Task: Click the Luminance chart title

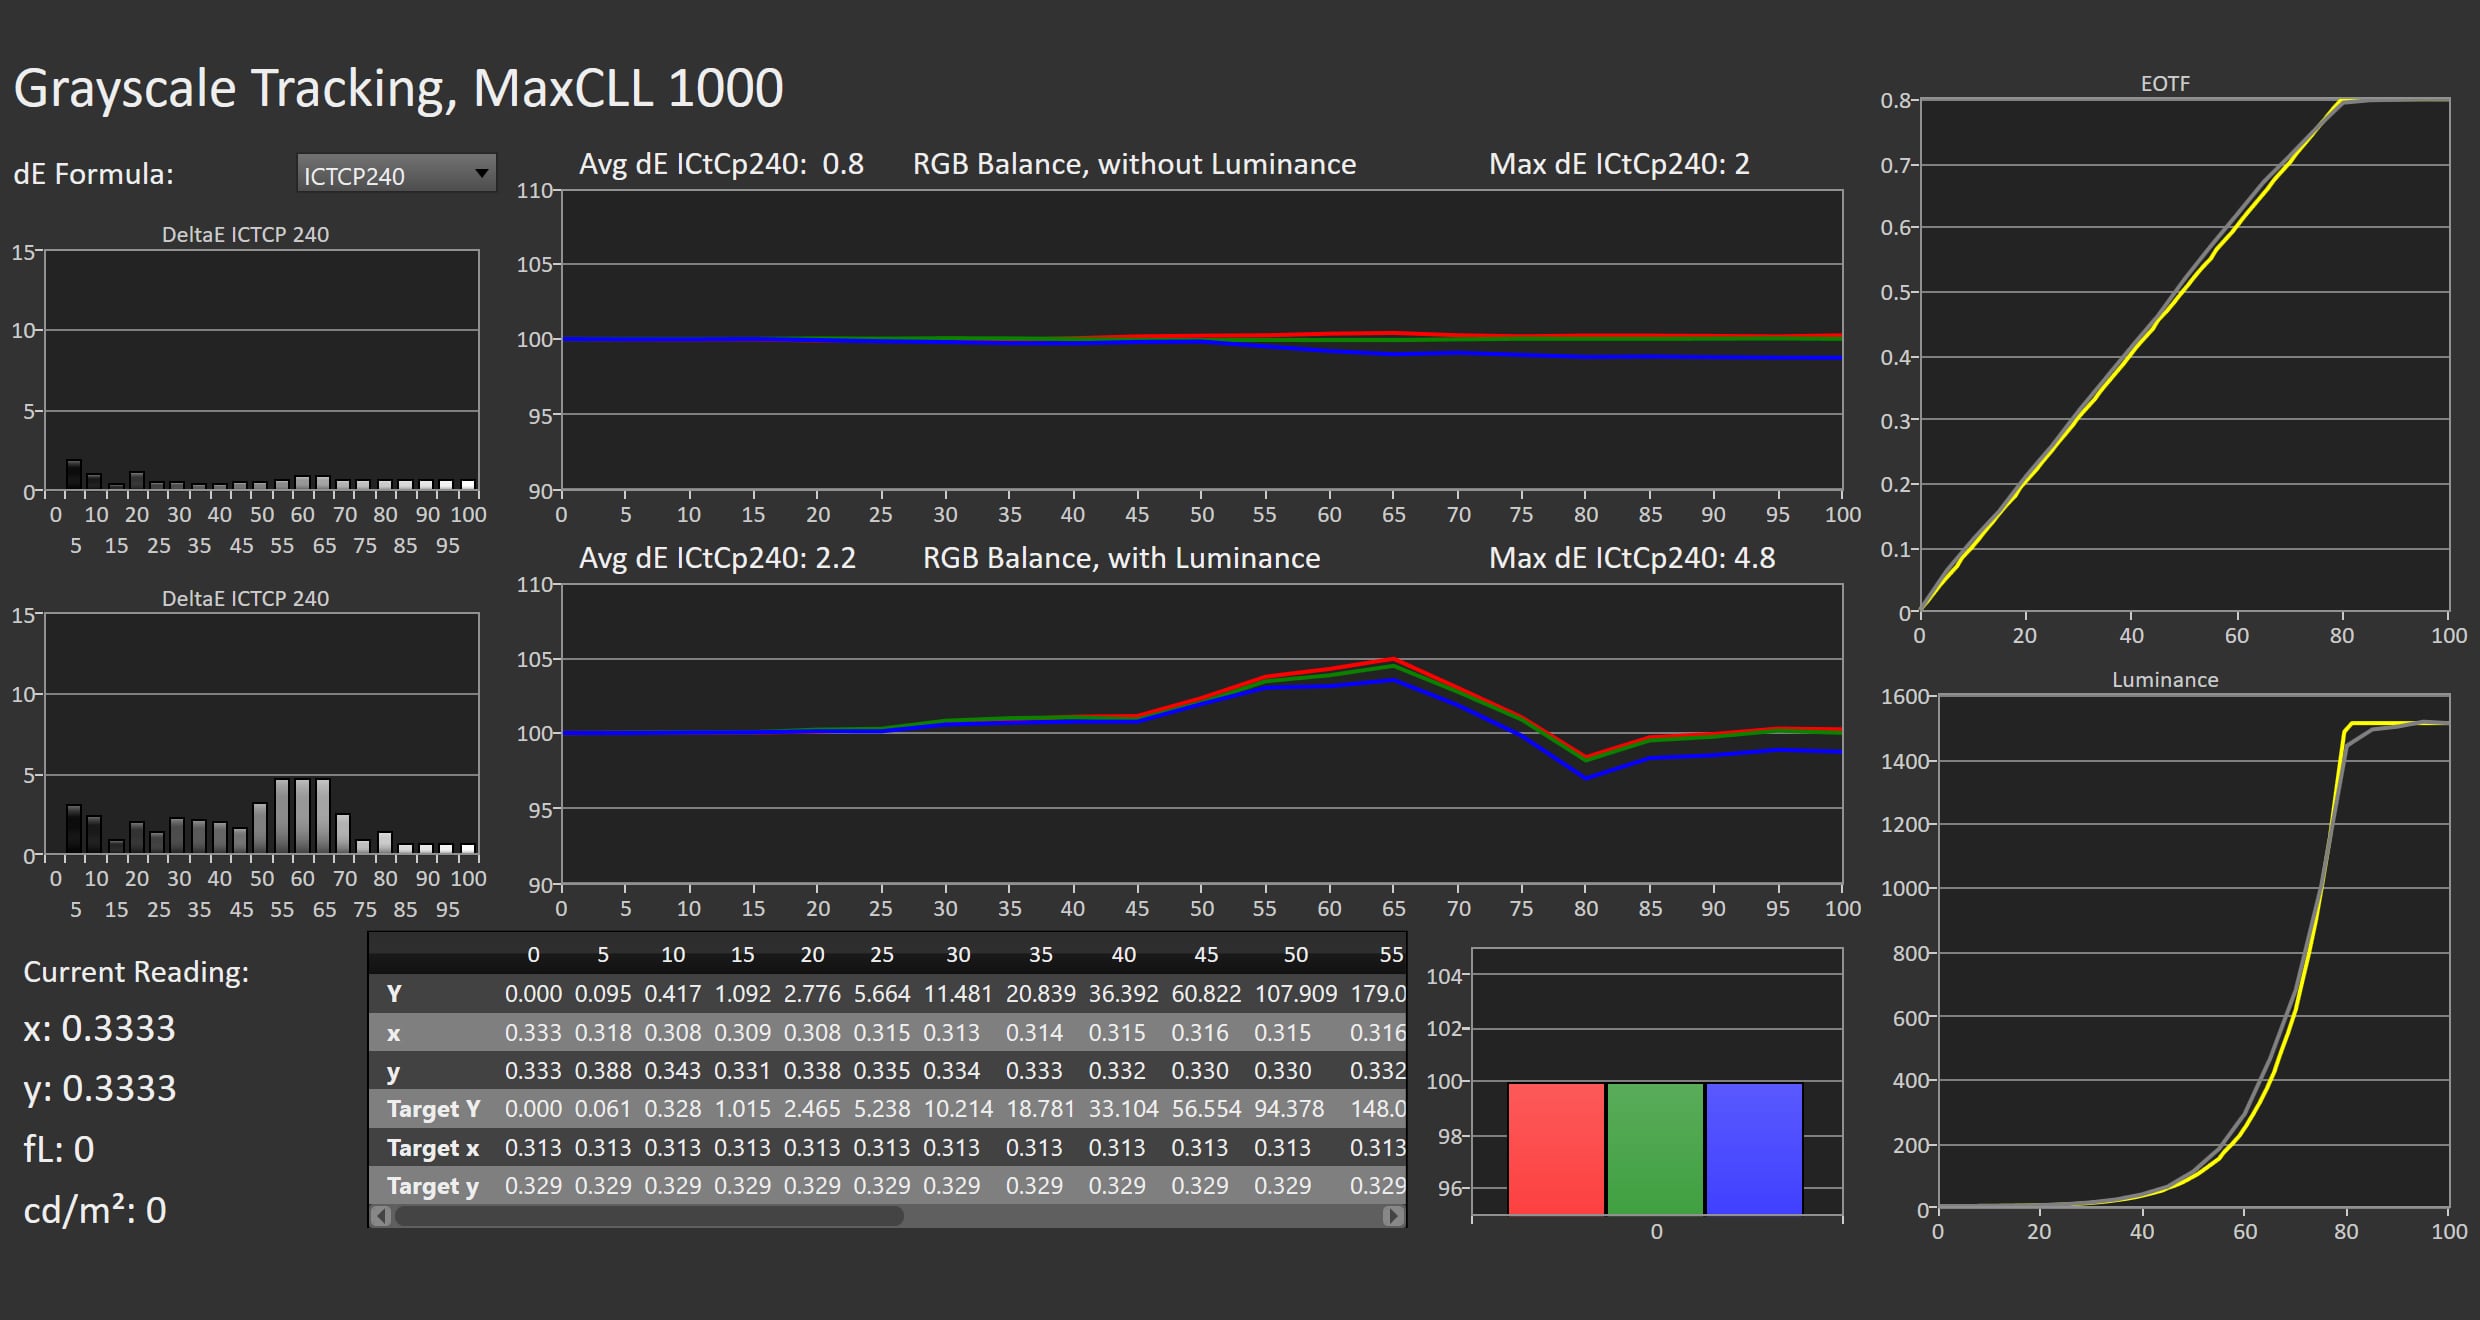Action: point(2165,680)
